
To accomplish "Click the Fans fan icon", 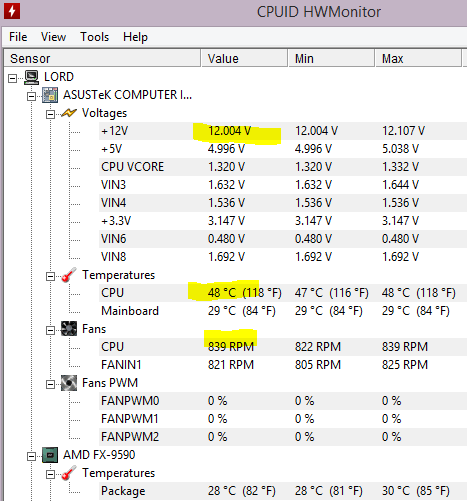I will point(69,329).
